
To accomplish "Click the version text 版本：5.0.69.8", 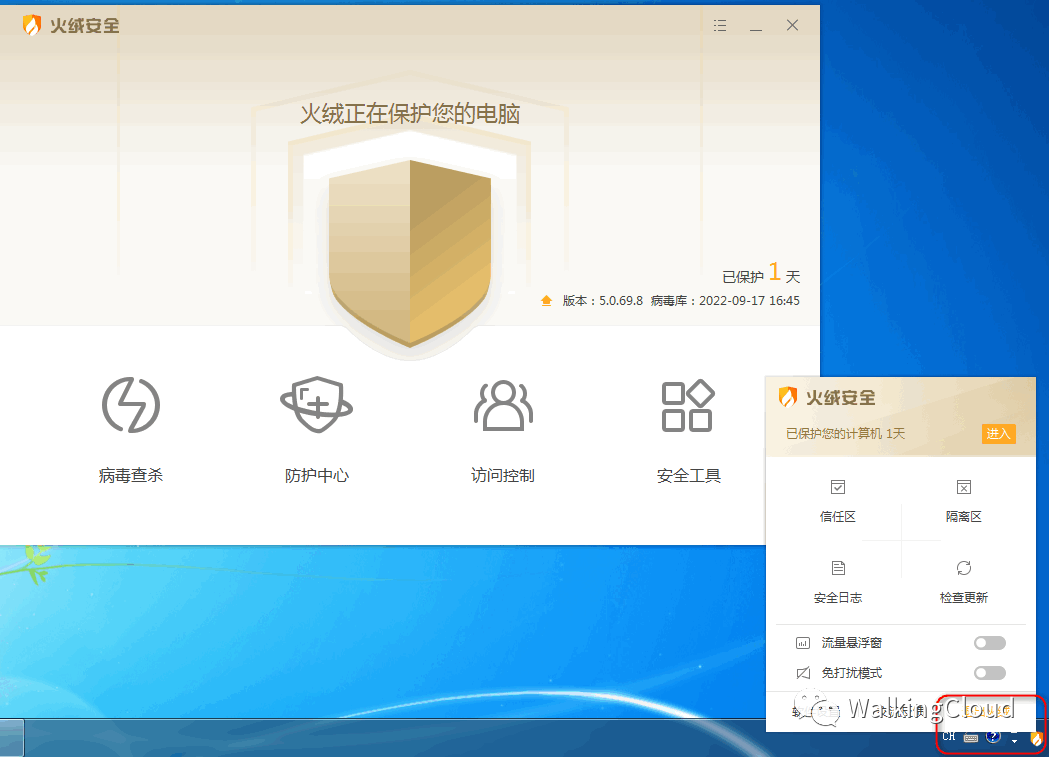I will tap(602, 301).
